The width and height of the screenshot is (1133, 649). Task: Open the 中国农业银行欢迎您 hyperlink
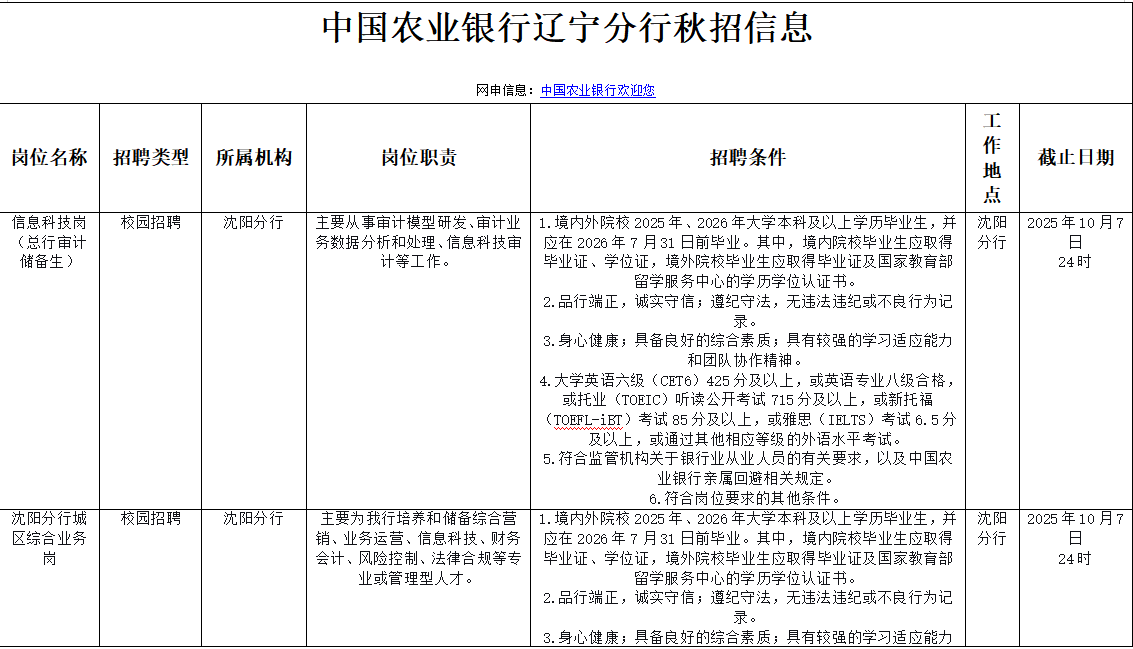click(x=597, y=90)
